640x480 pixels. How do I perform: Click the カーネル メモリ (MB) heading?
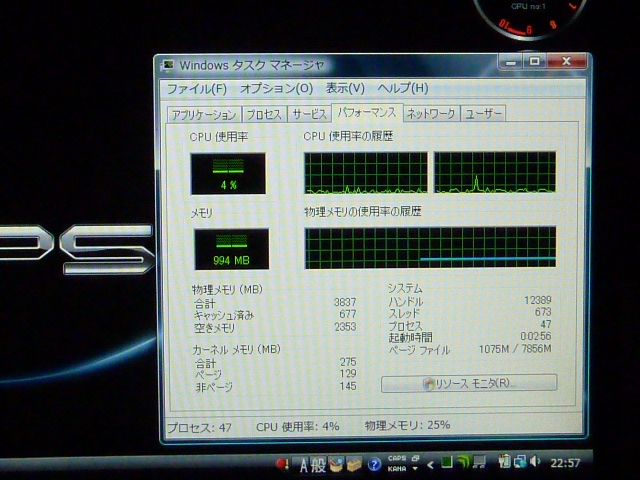tap(236, 349)
